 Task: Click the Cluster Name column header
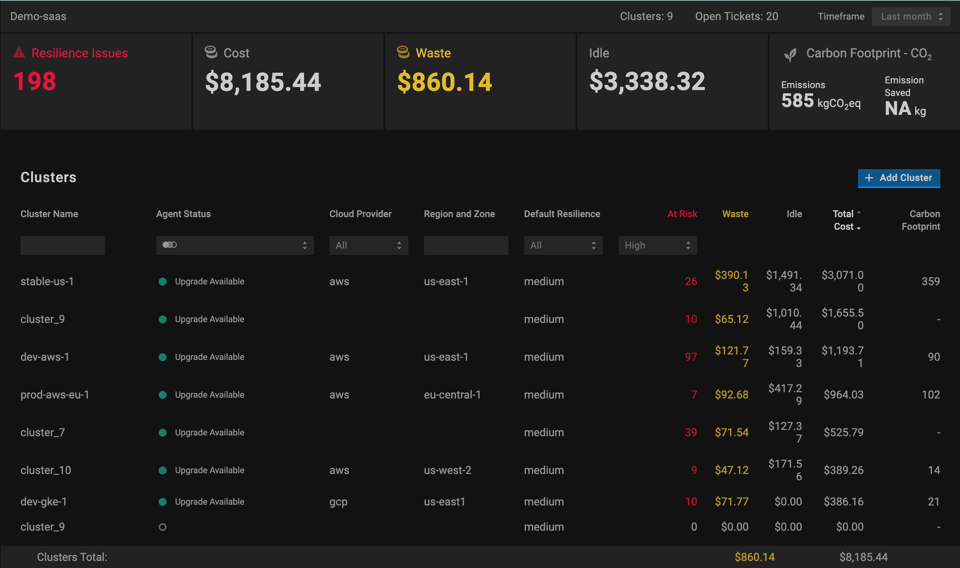[49, 214]
